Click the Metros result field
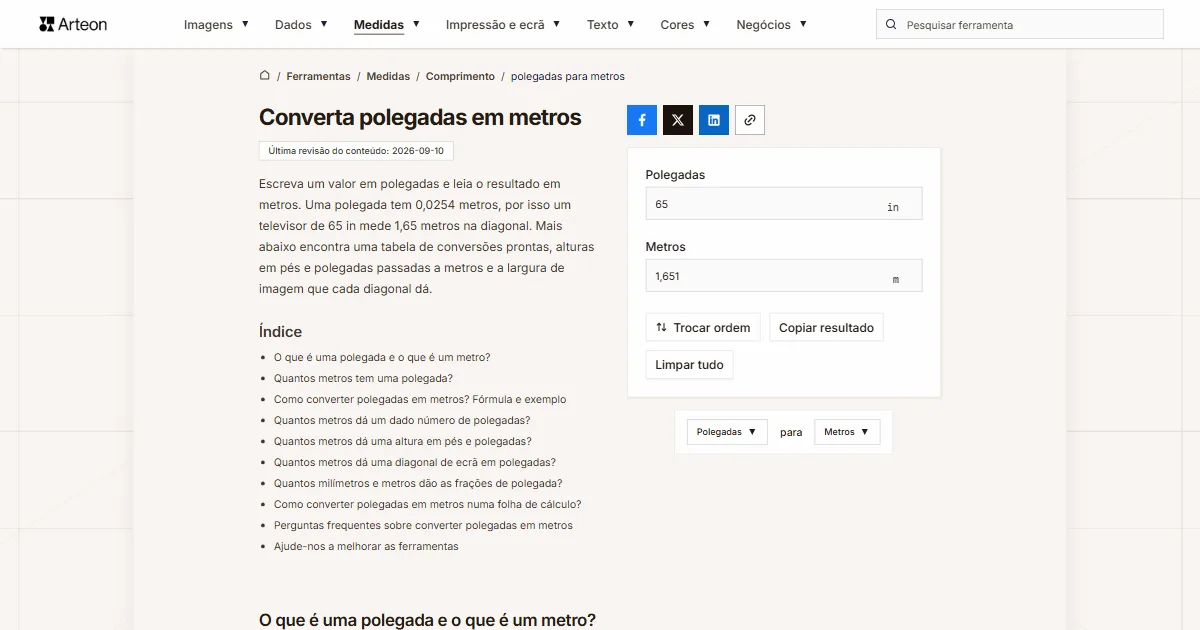This screenshot has width=1200, height=630. tap(784, 276)
